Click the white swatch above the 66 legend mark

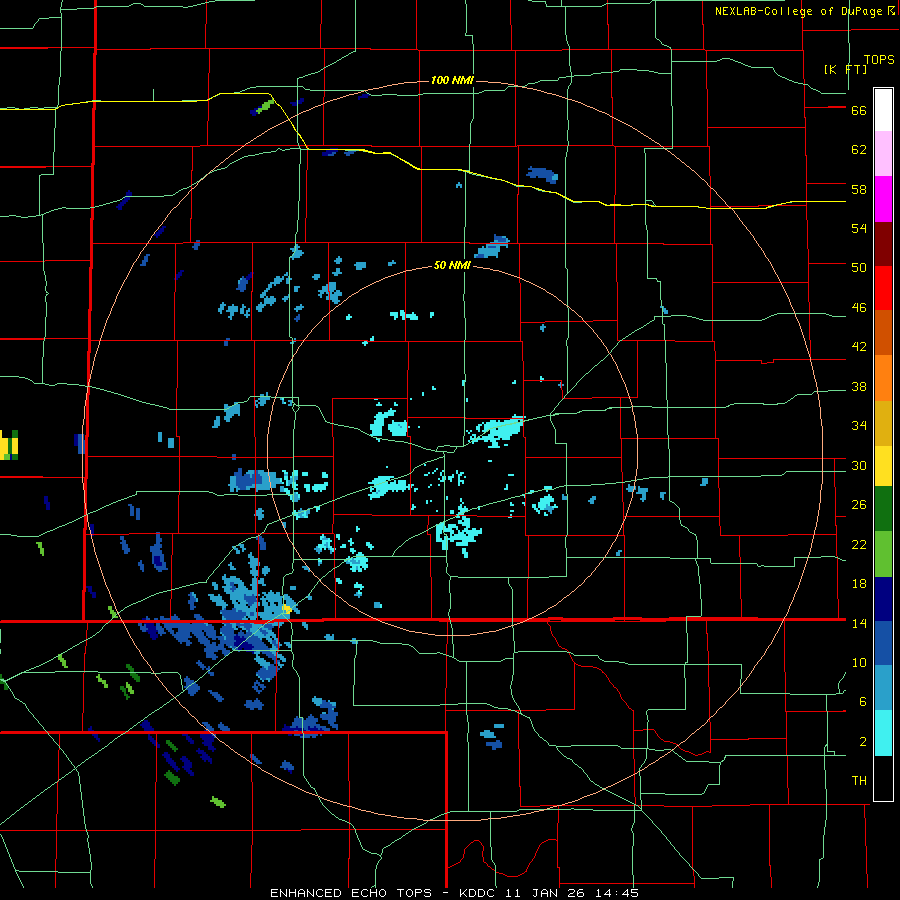coord(883,110)
